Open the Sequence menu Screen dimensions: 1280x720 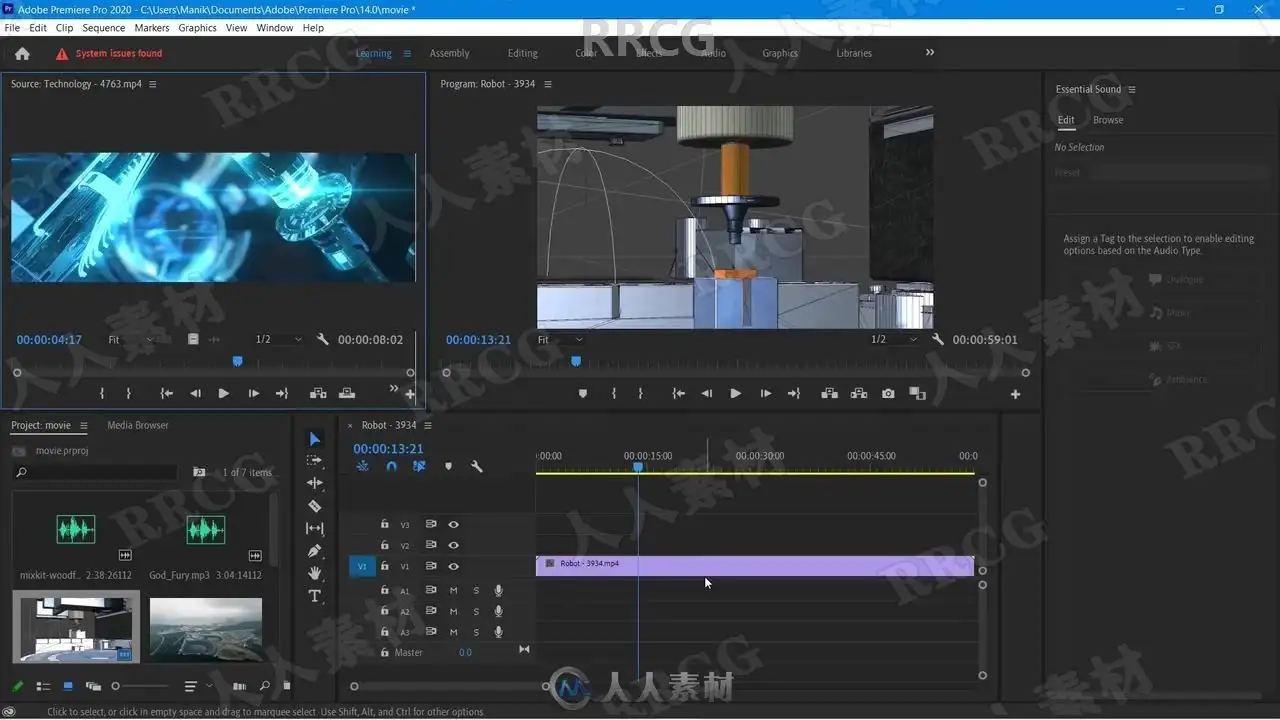tap(103, 28)
